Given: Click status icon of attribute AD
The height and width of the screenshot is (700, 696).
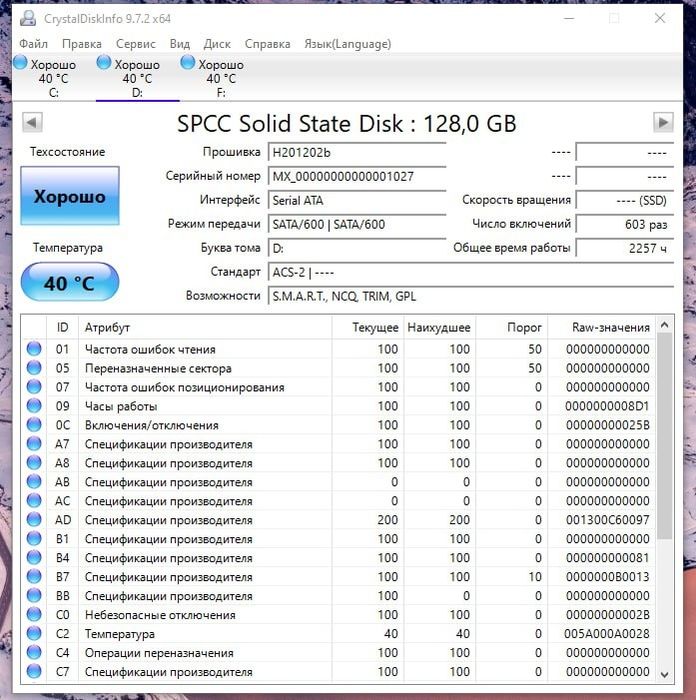Looking at the screenshot, I should pos(34,519).
